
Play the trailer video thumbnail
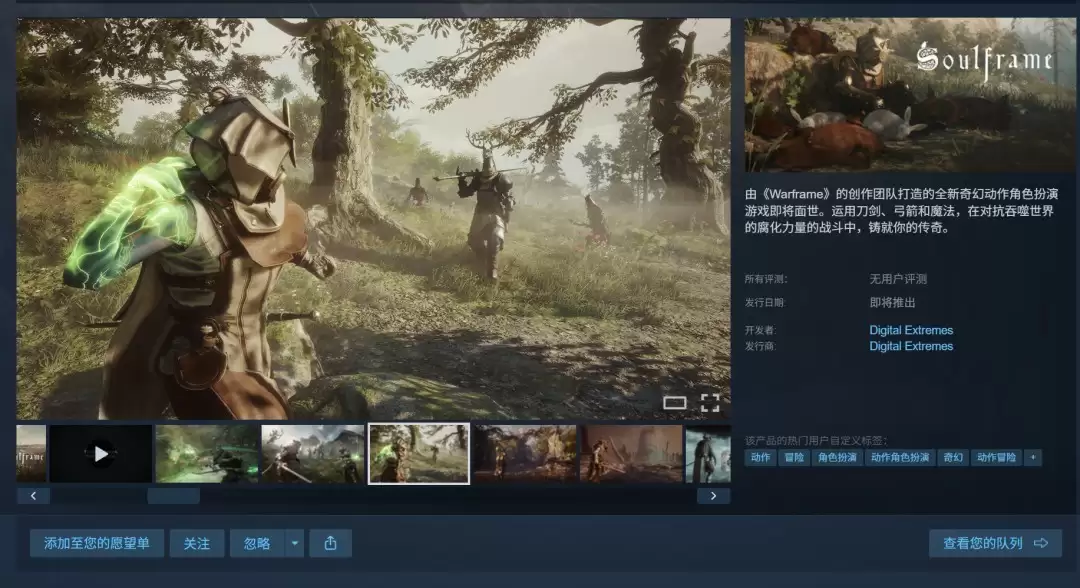click(x=101, y=454)
